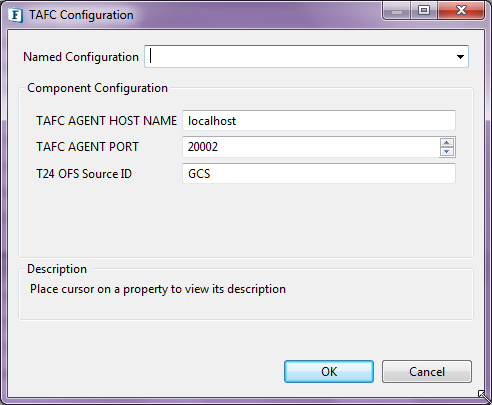The image size is (492, 405).
Task: Click into the TAFC AGENT PORT field
Action: [x=311, y=147]
